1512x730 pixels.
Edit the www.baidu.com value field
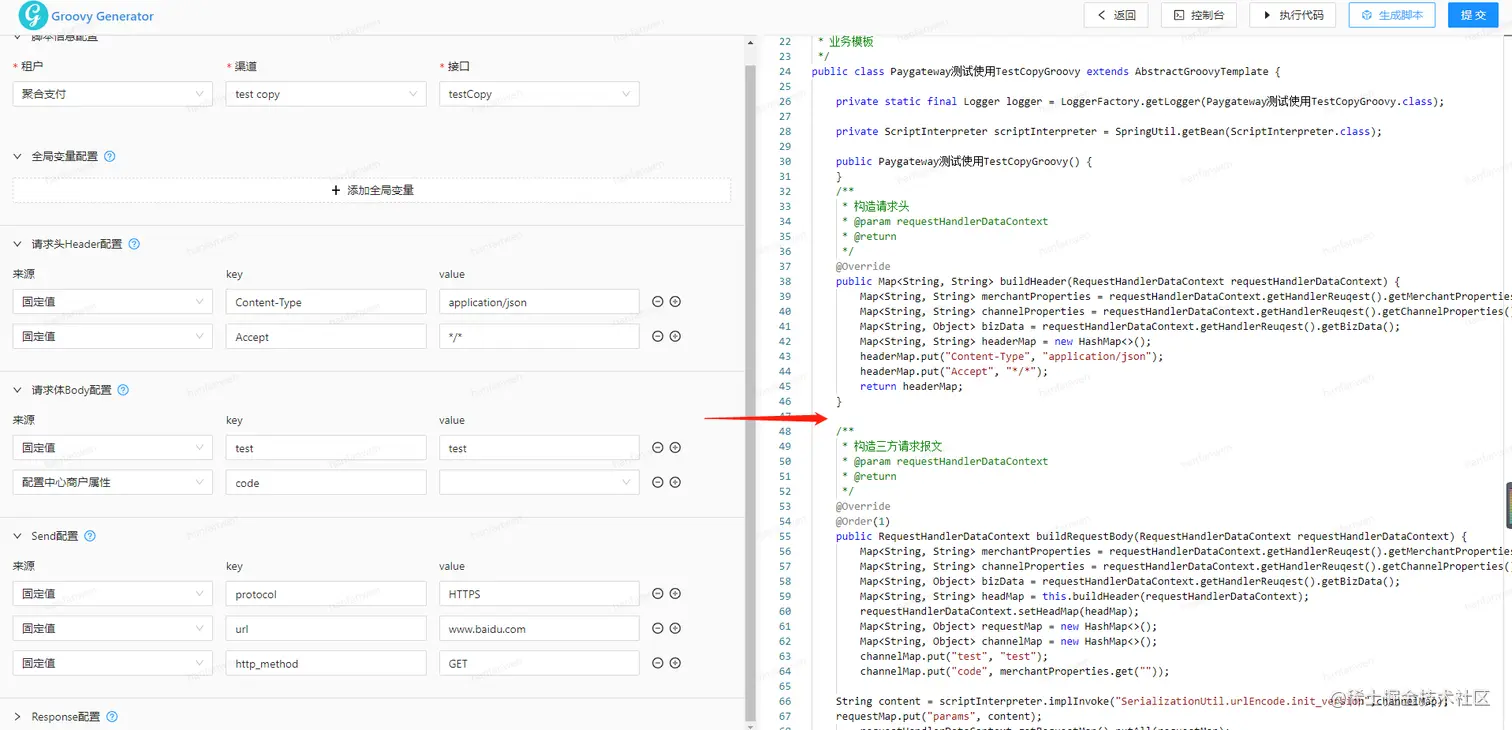(x=539, y=628)
